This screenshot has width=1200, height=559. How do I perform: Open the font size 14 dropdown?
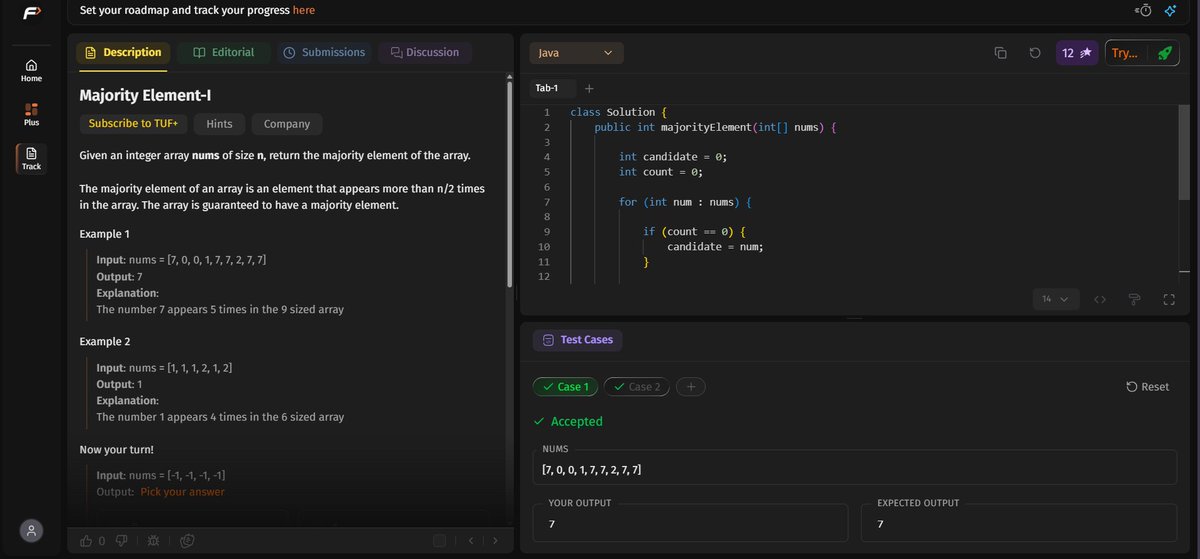tap(1056, 299)
